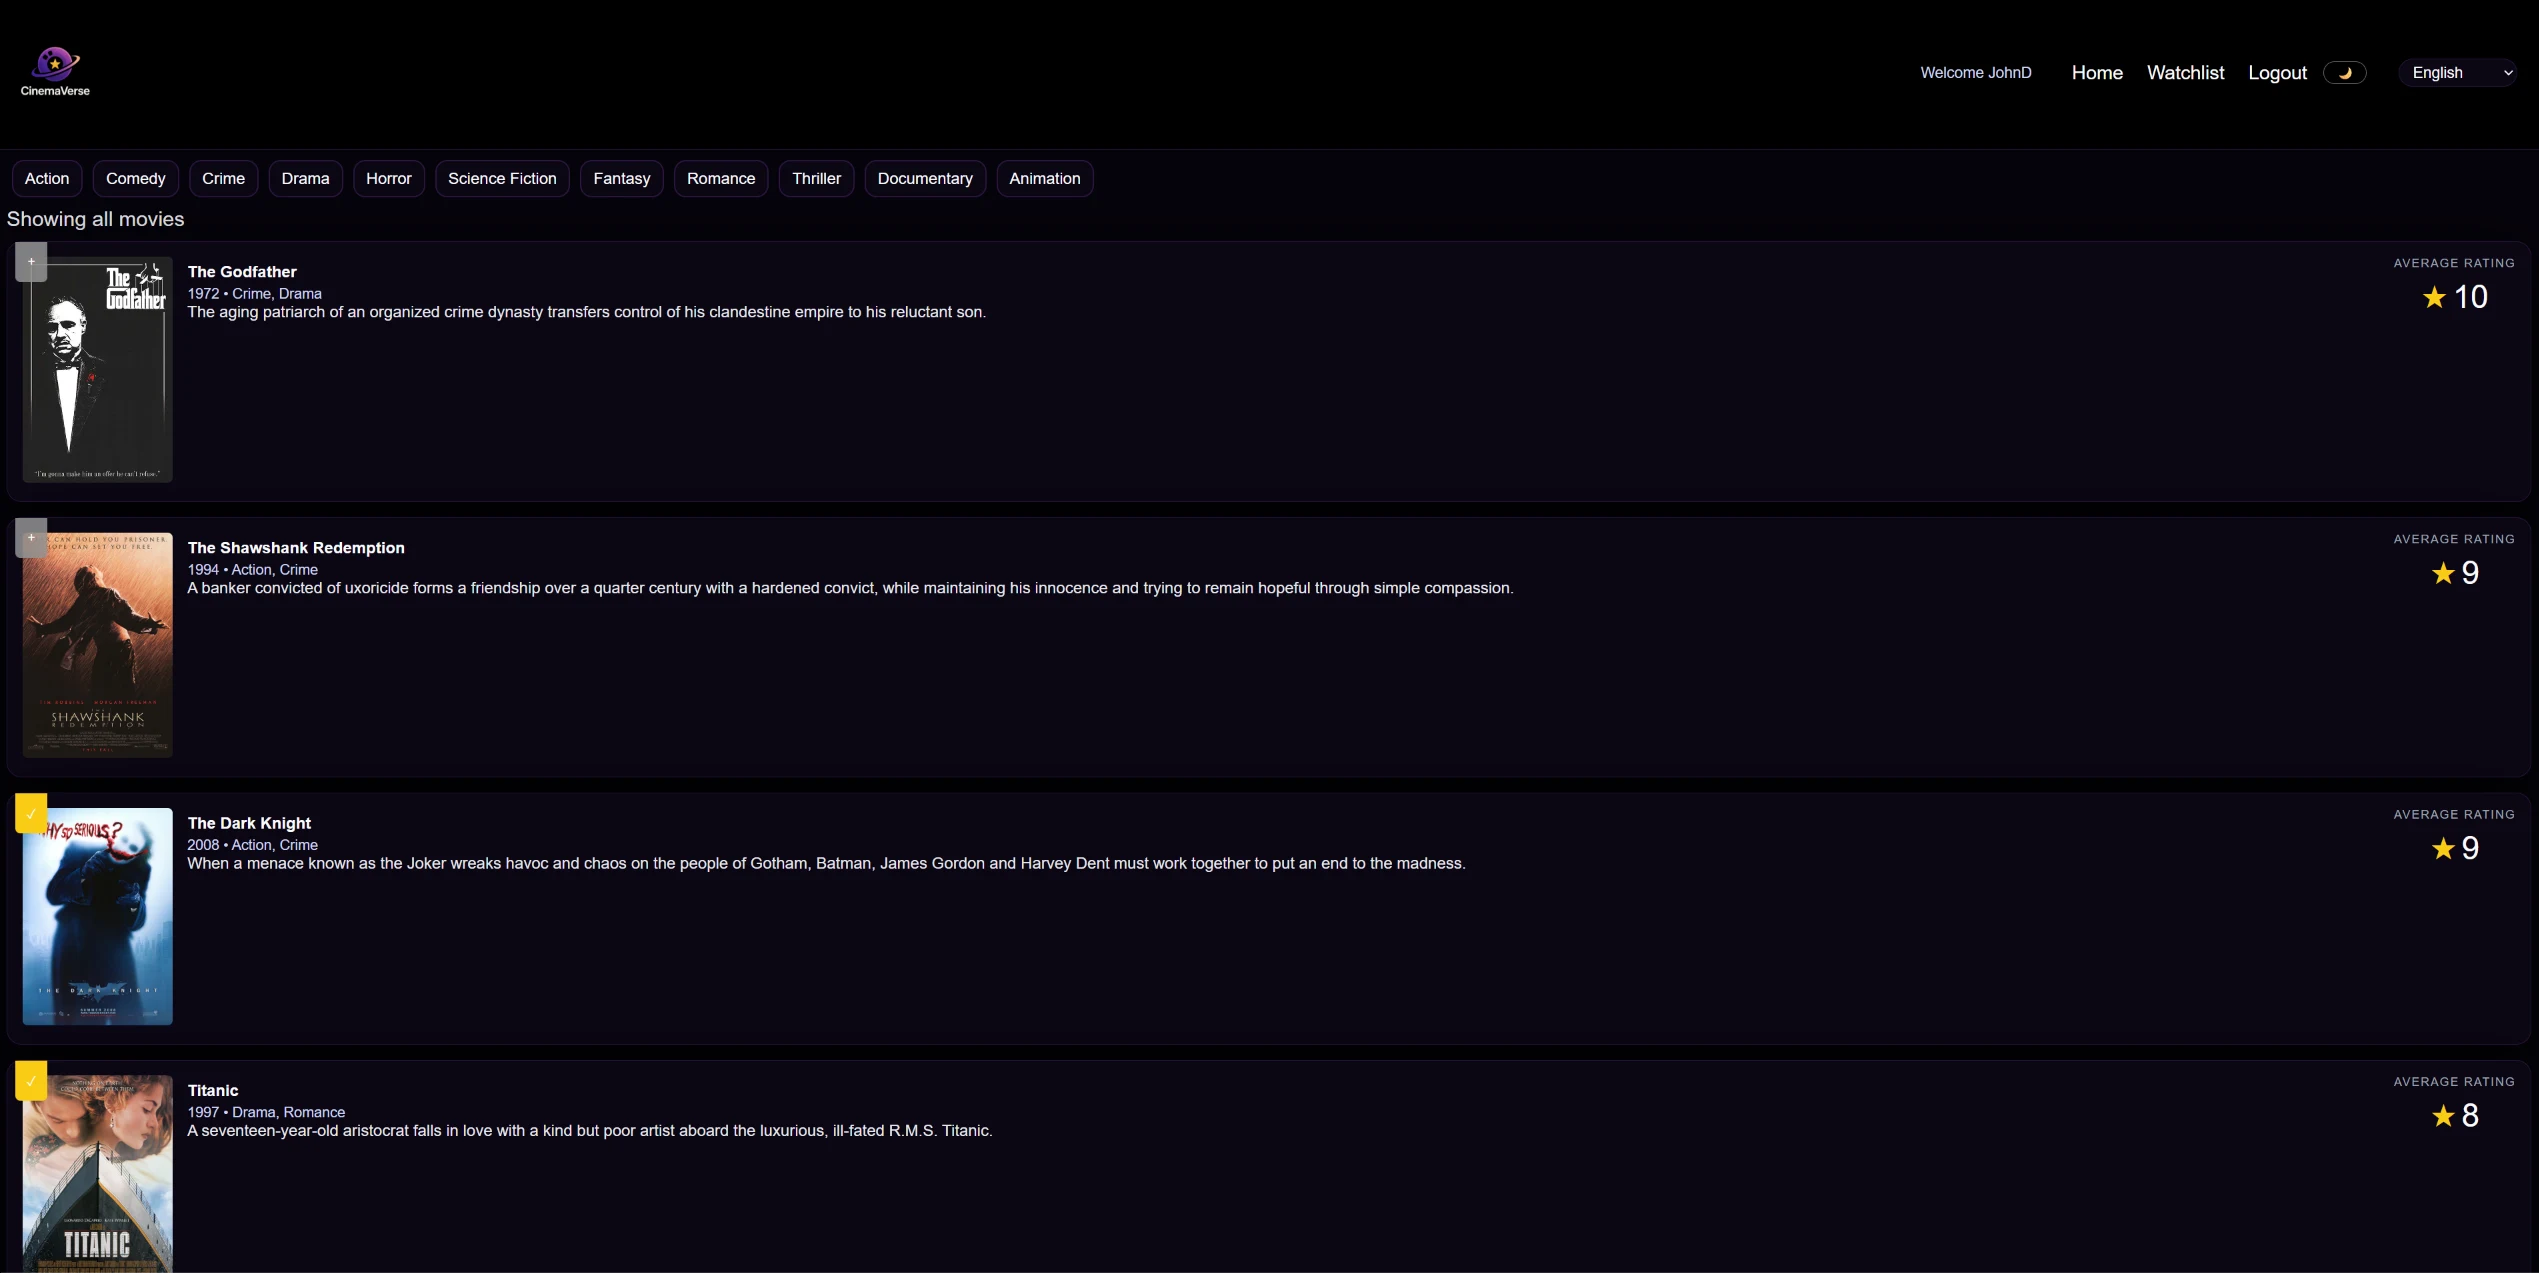Viewport: 2539px width, 1273px height.
Task: Open The Dark Knight Joker poster
Action: (x=98, y=916)
